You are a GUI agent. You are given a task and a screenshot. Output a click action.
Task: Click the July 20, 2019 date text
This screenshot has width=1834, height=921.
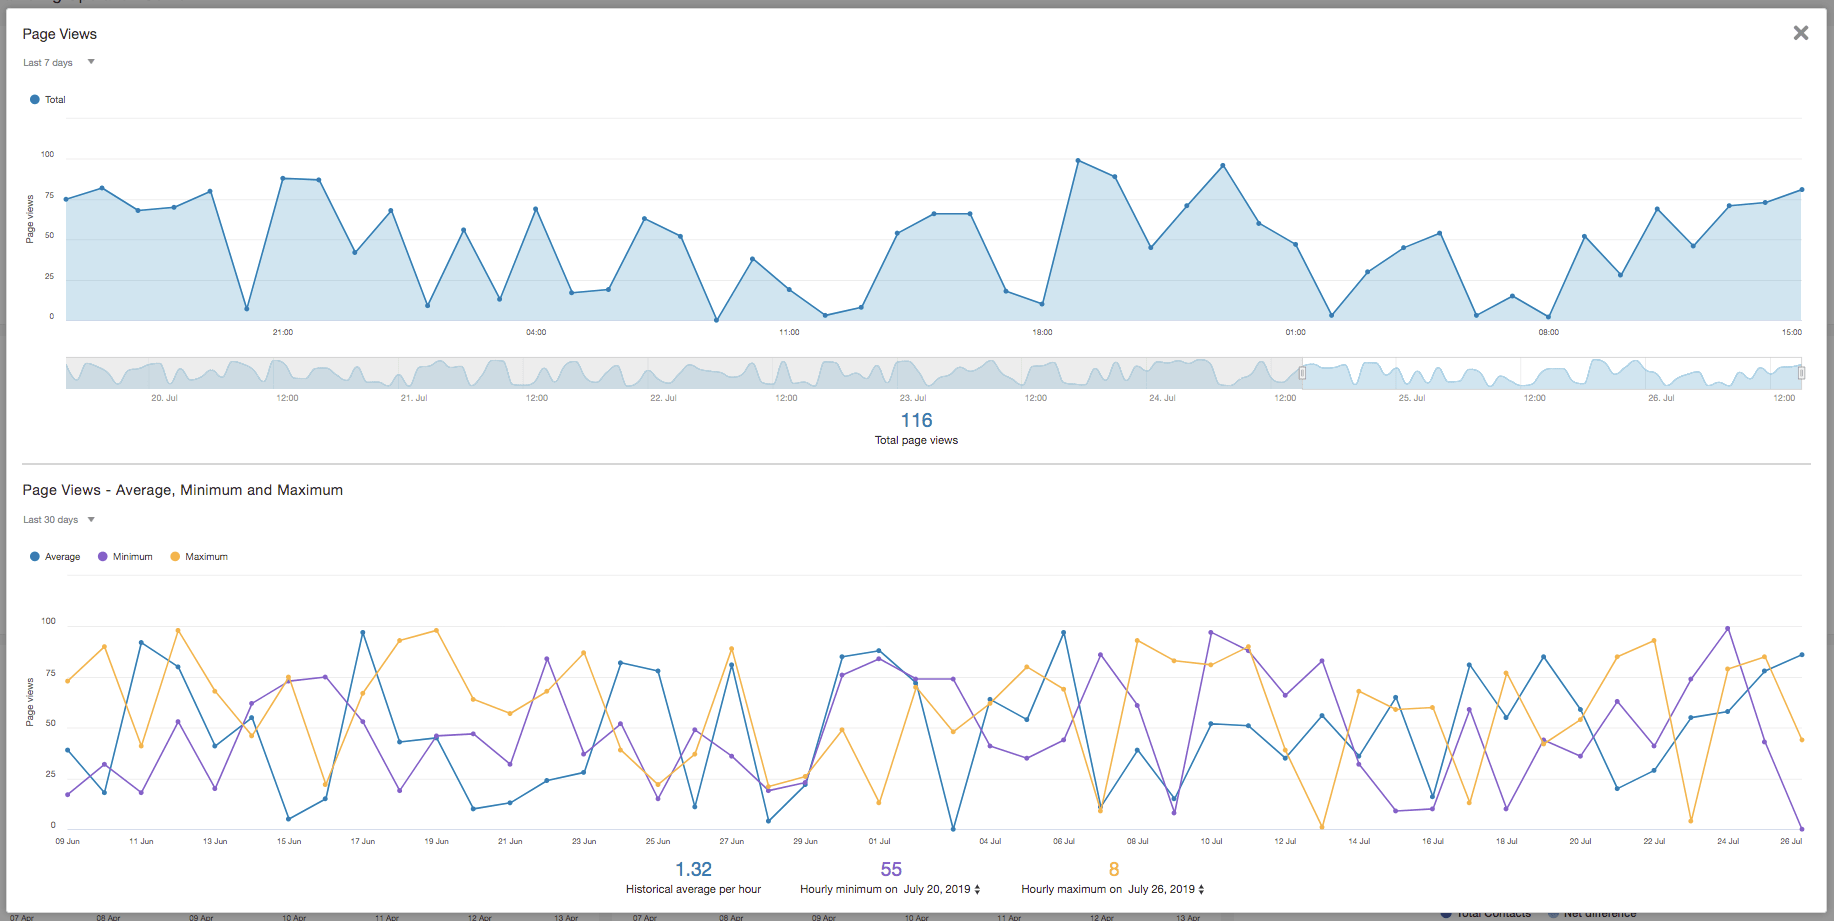(937, 889)
